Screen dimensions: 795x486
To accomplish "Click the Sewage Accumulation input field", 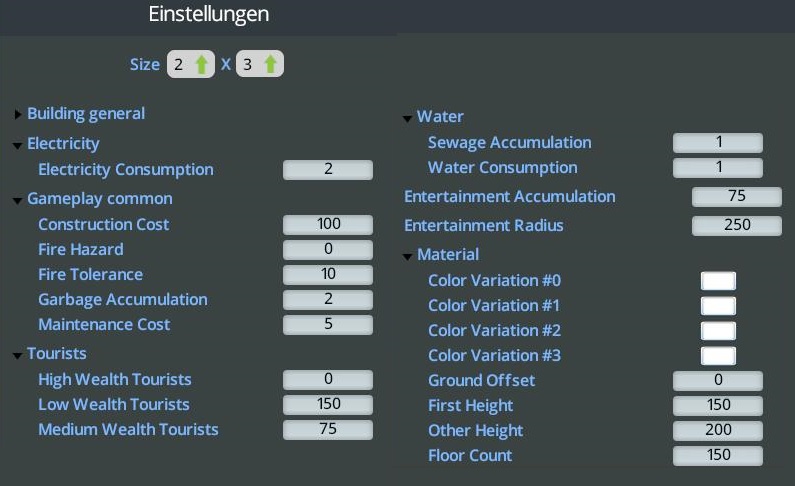I will click(718, 143).
